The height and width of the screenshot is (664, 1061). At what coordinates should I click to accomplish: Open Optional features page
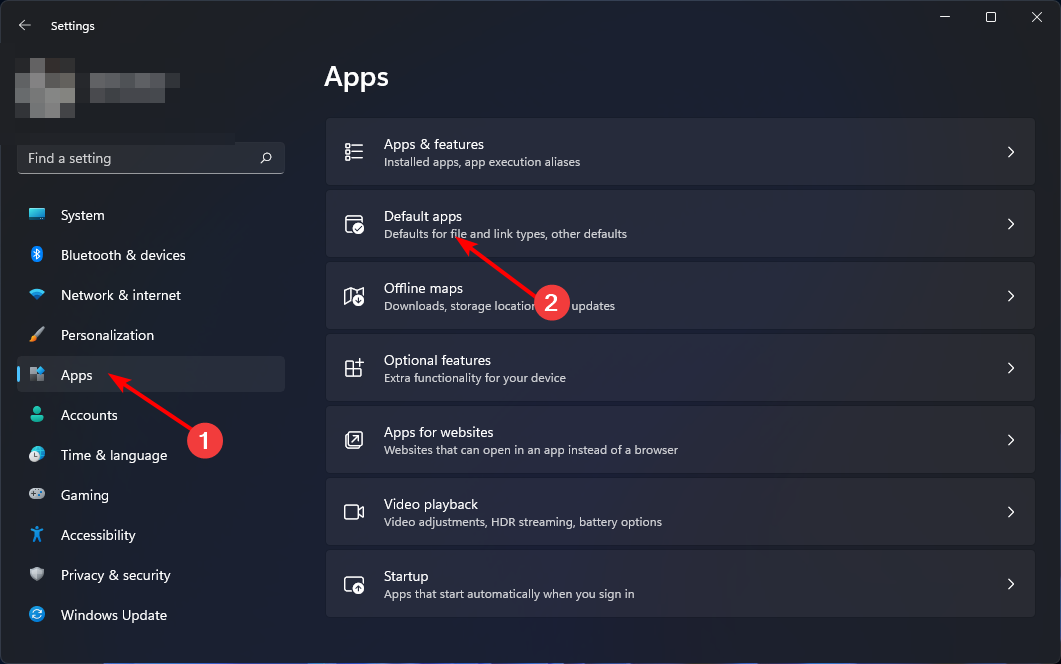pyautogui.click(x=680, y=368)
